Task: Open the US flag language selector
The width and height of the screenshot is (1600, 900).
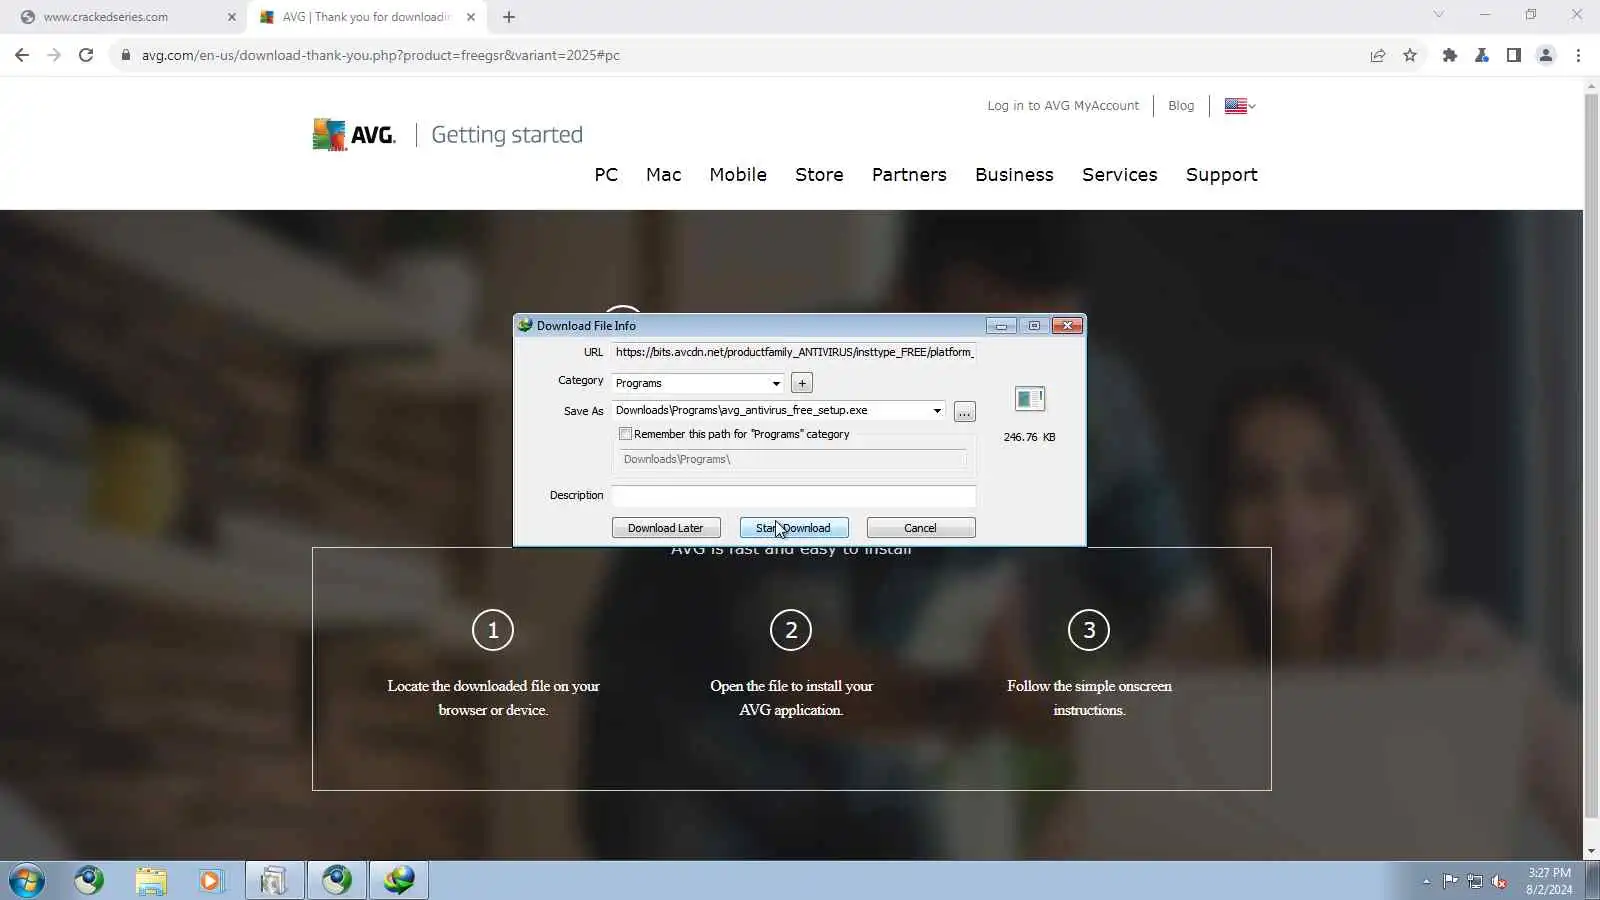Action: [1240, 106]
